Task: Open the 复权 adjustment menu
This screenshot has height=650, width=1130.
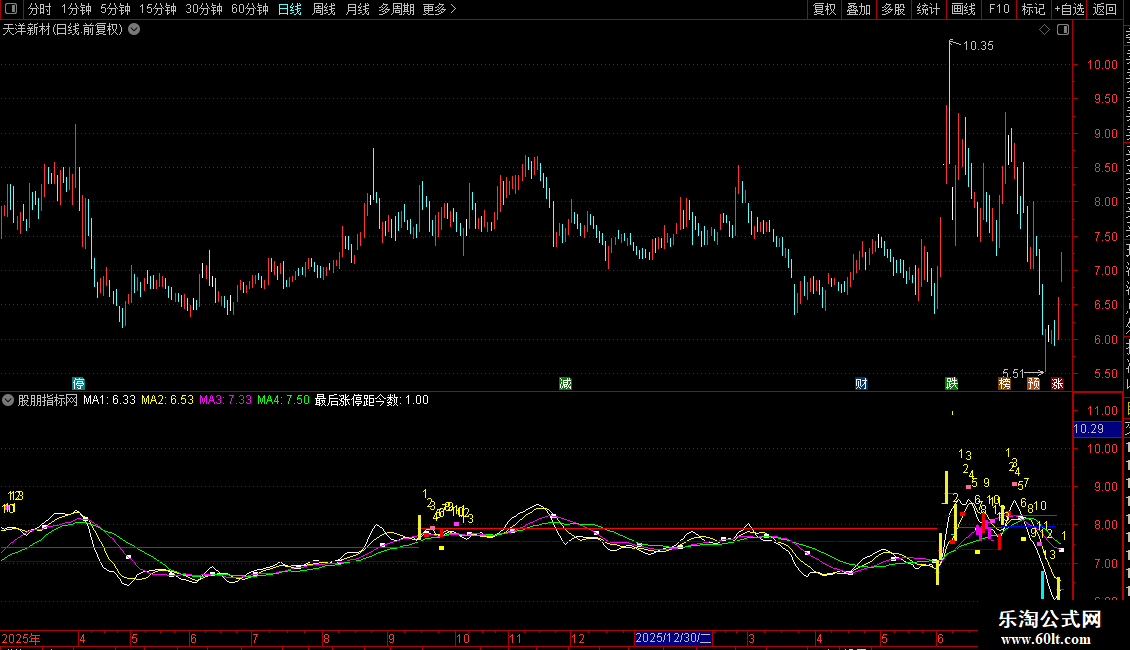Action: click(824, 9)
